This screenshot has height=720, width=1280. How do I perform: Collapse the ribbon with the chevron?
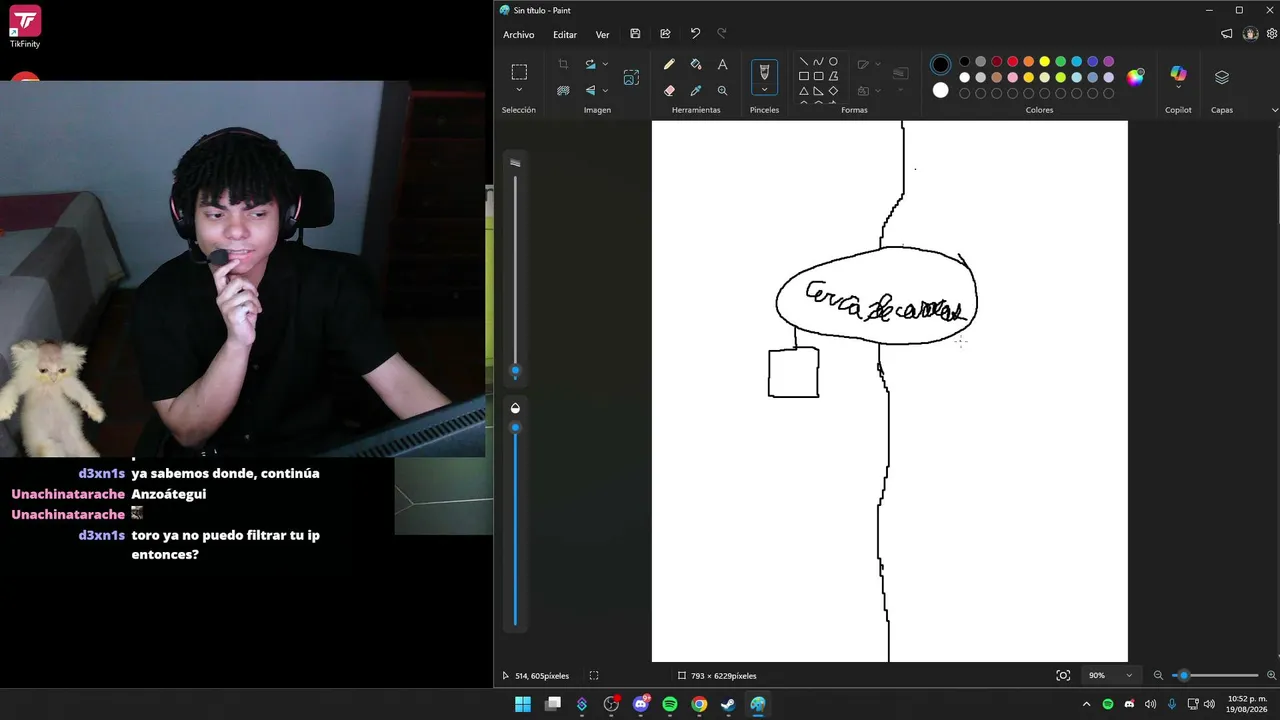1274,110
